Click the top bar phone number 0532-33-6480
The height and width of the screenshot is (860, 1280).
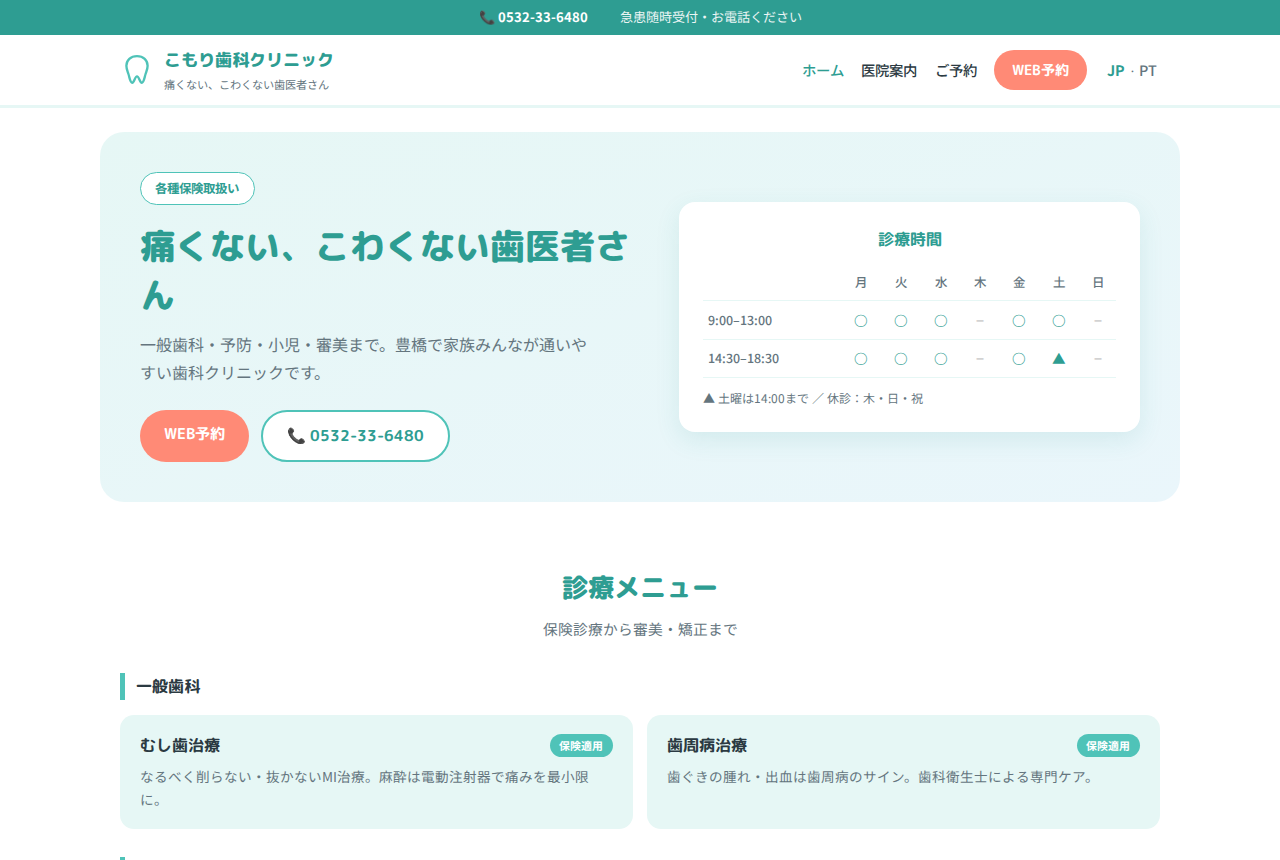tap(543, 17)
